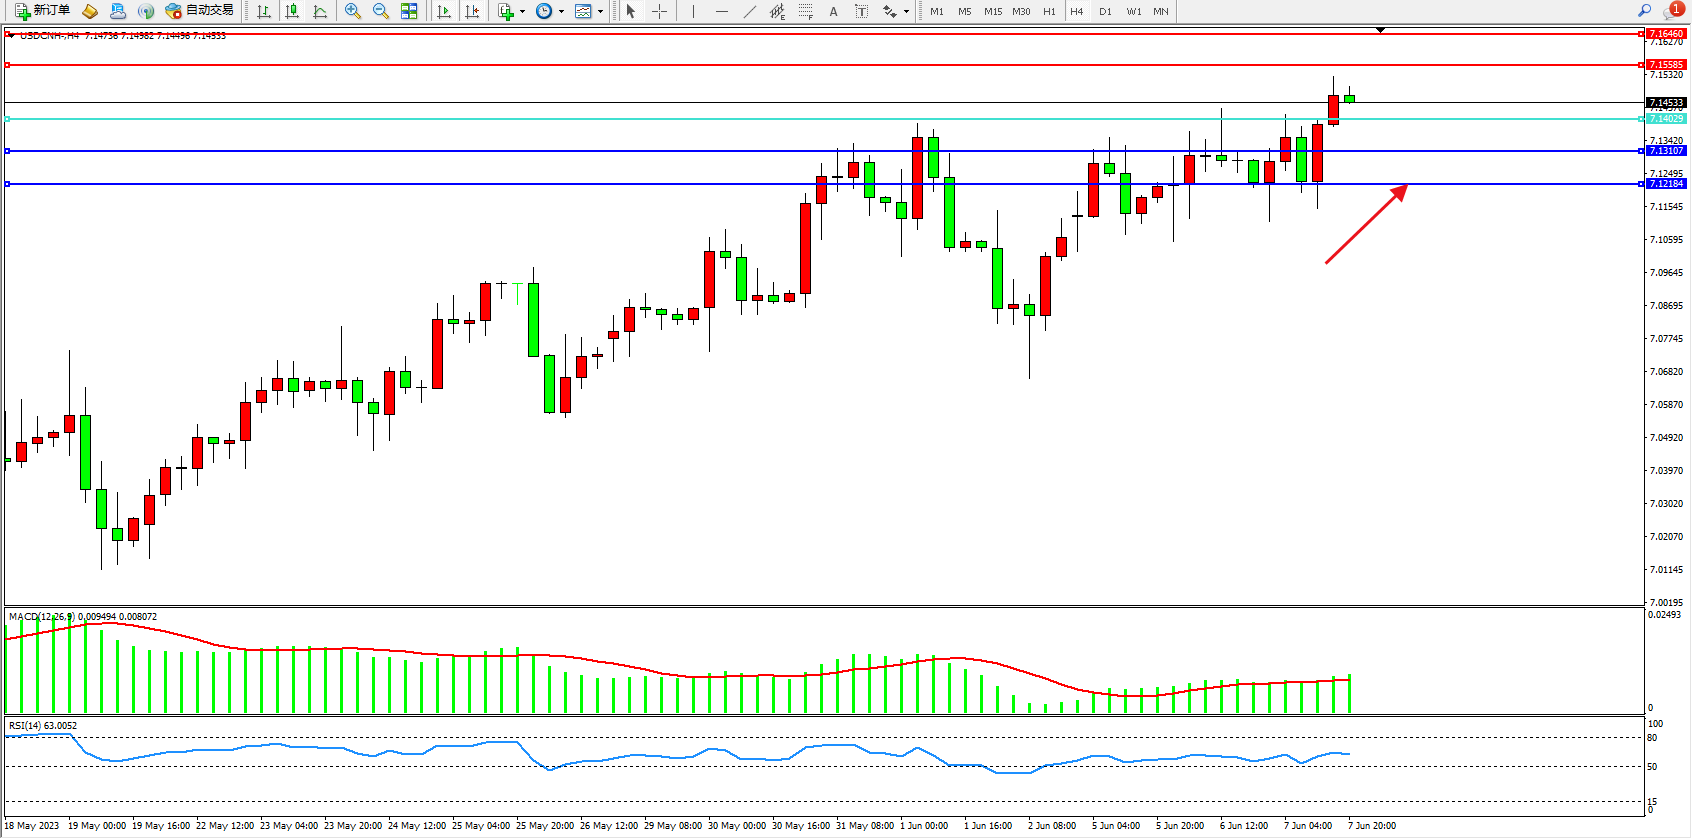Pick the draw trendline tool
The width and height of the screenshot is (1692, 839).
point(749,11)
